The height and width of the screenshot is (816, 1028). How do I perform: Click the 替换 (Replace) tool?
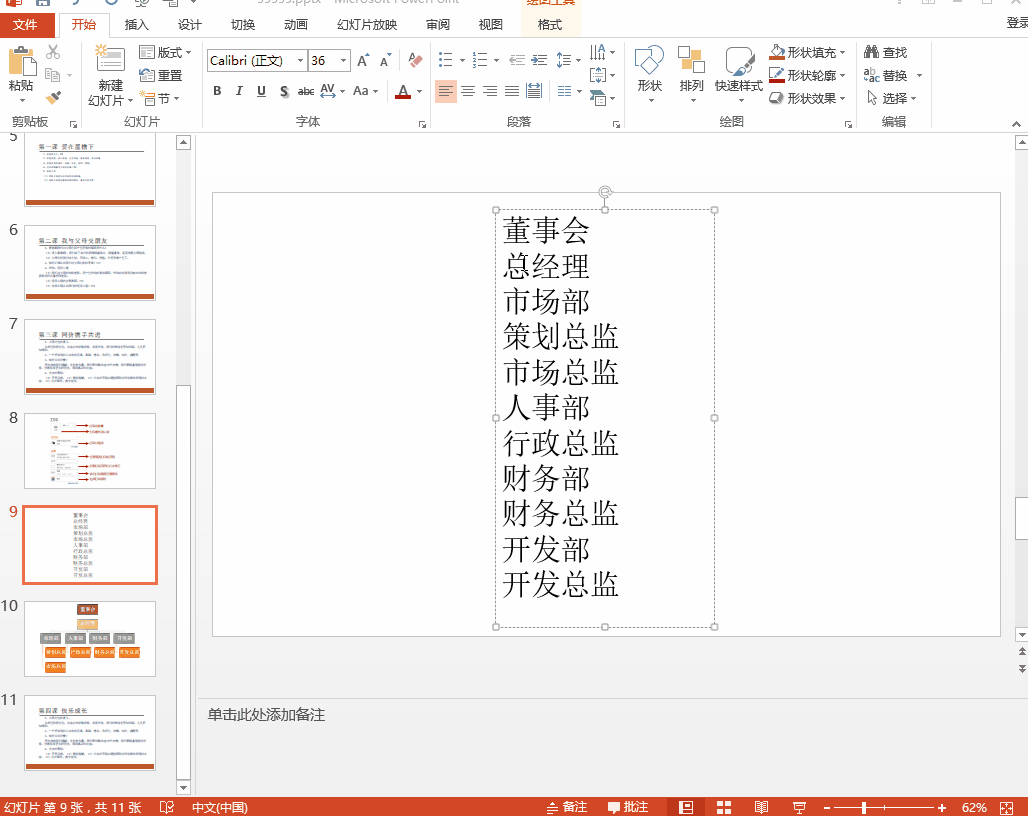888,75
